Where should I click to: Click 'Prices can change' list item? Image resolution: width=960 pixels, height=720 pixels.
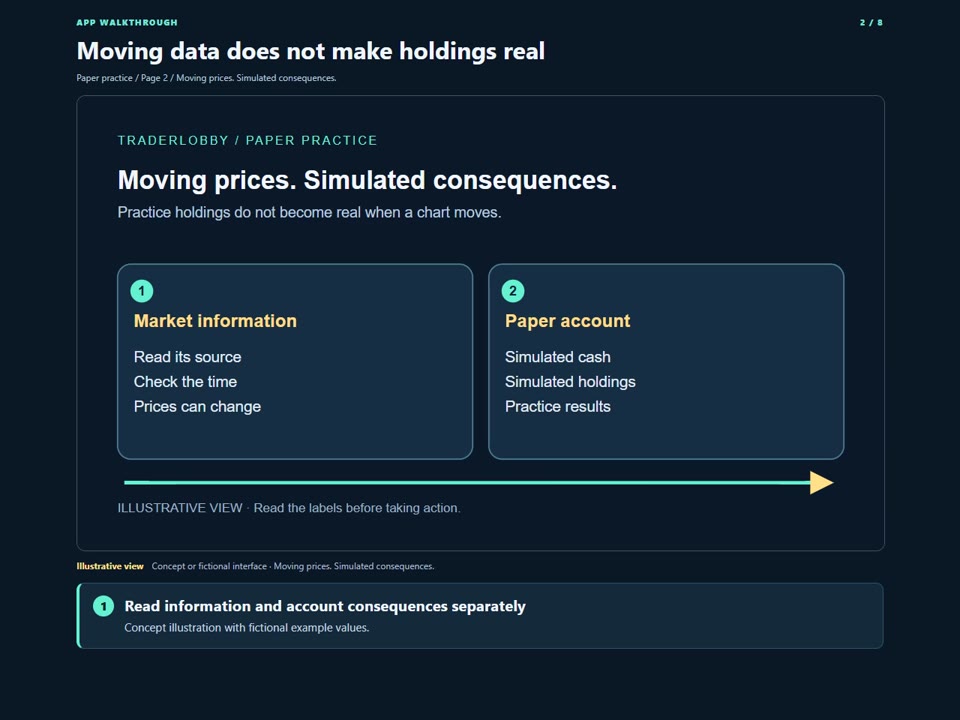pyautogui.click(x=197, y=407)
